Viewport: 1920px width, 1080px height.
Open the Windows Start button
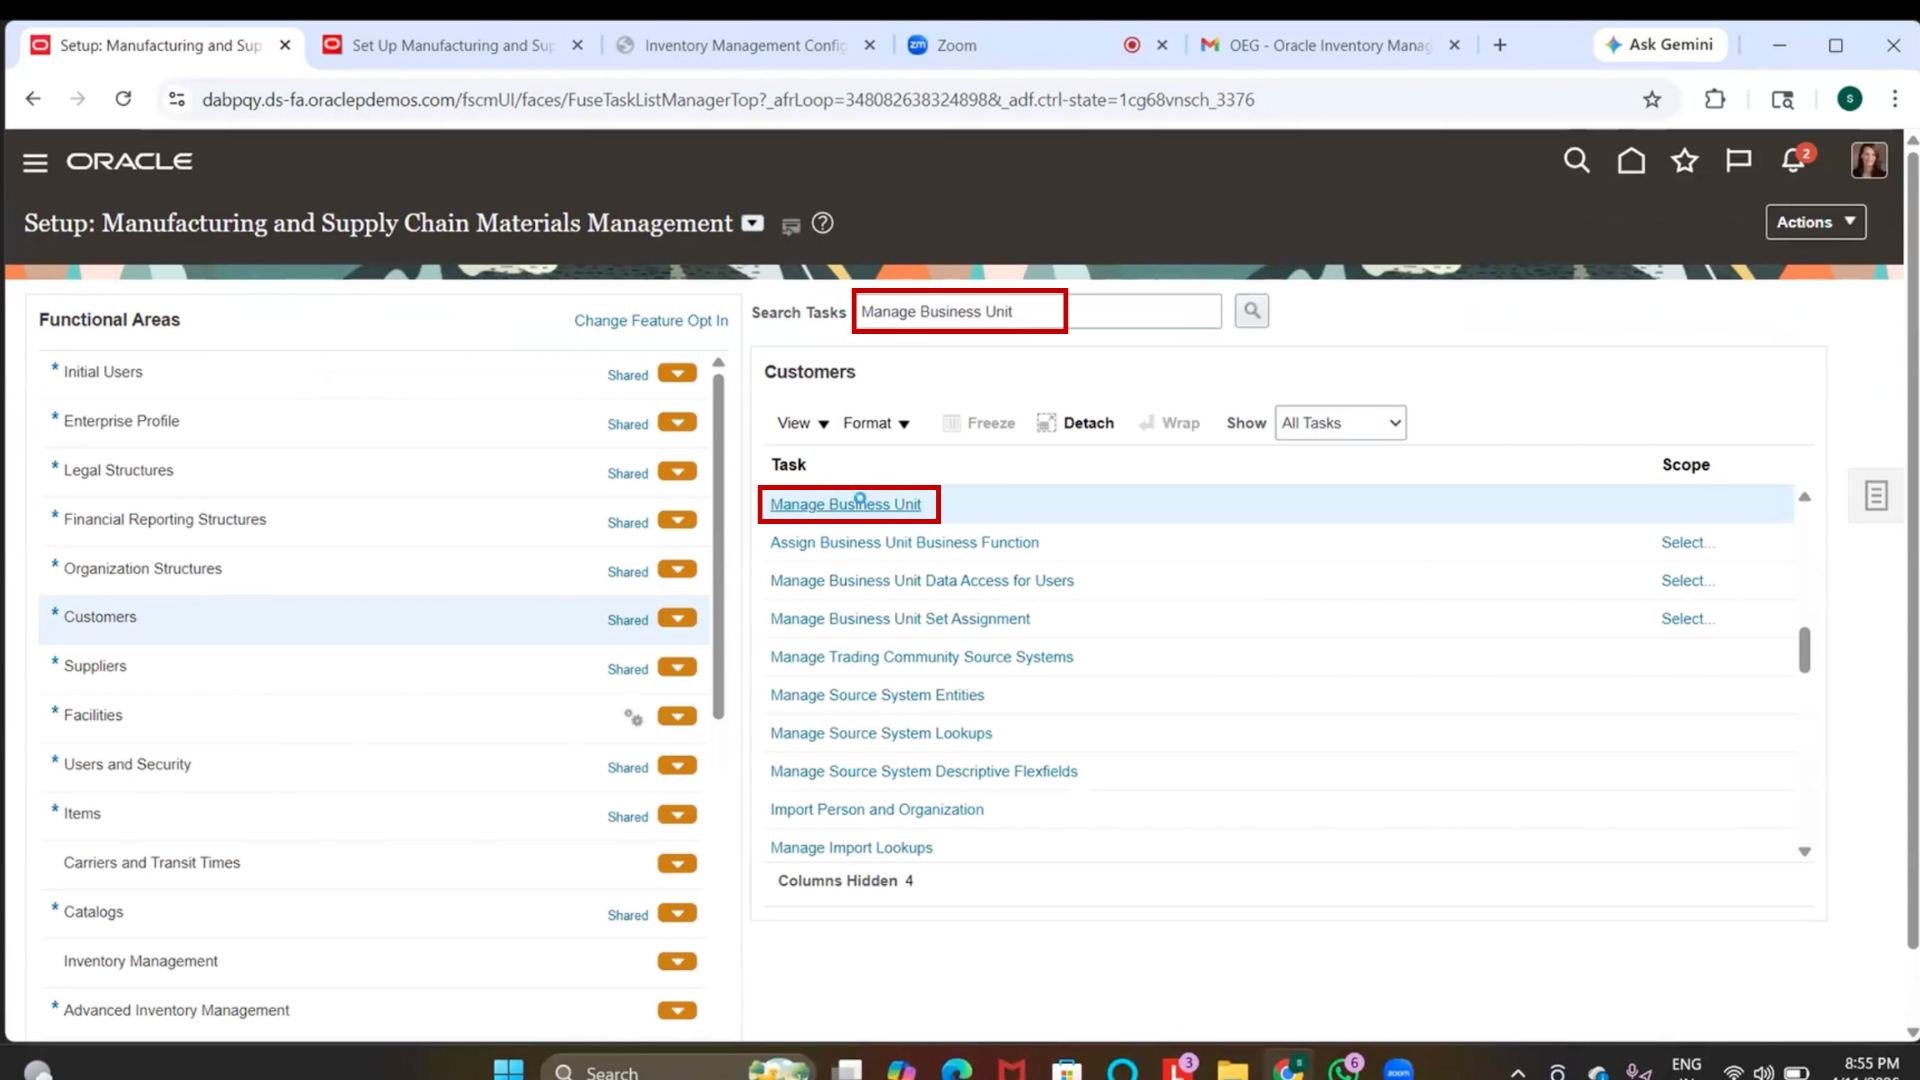[x=508, y=1070]
